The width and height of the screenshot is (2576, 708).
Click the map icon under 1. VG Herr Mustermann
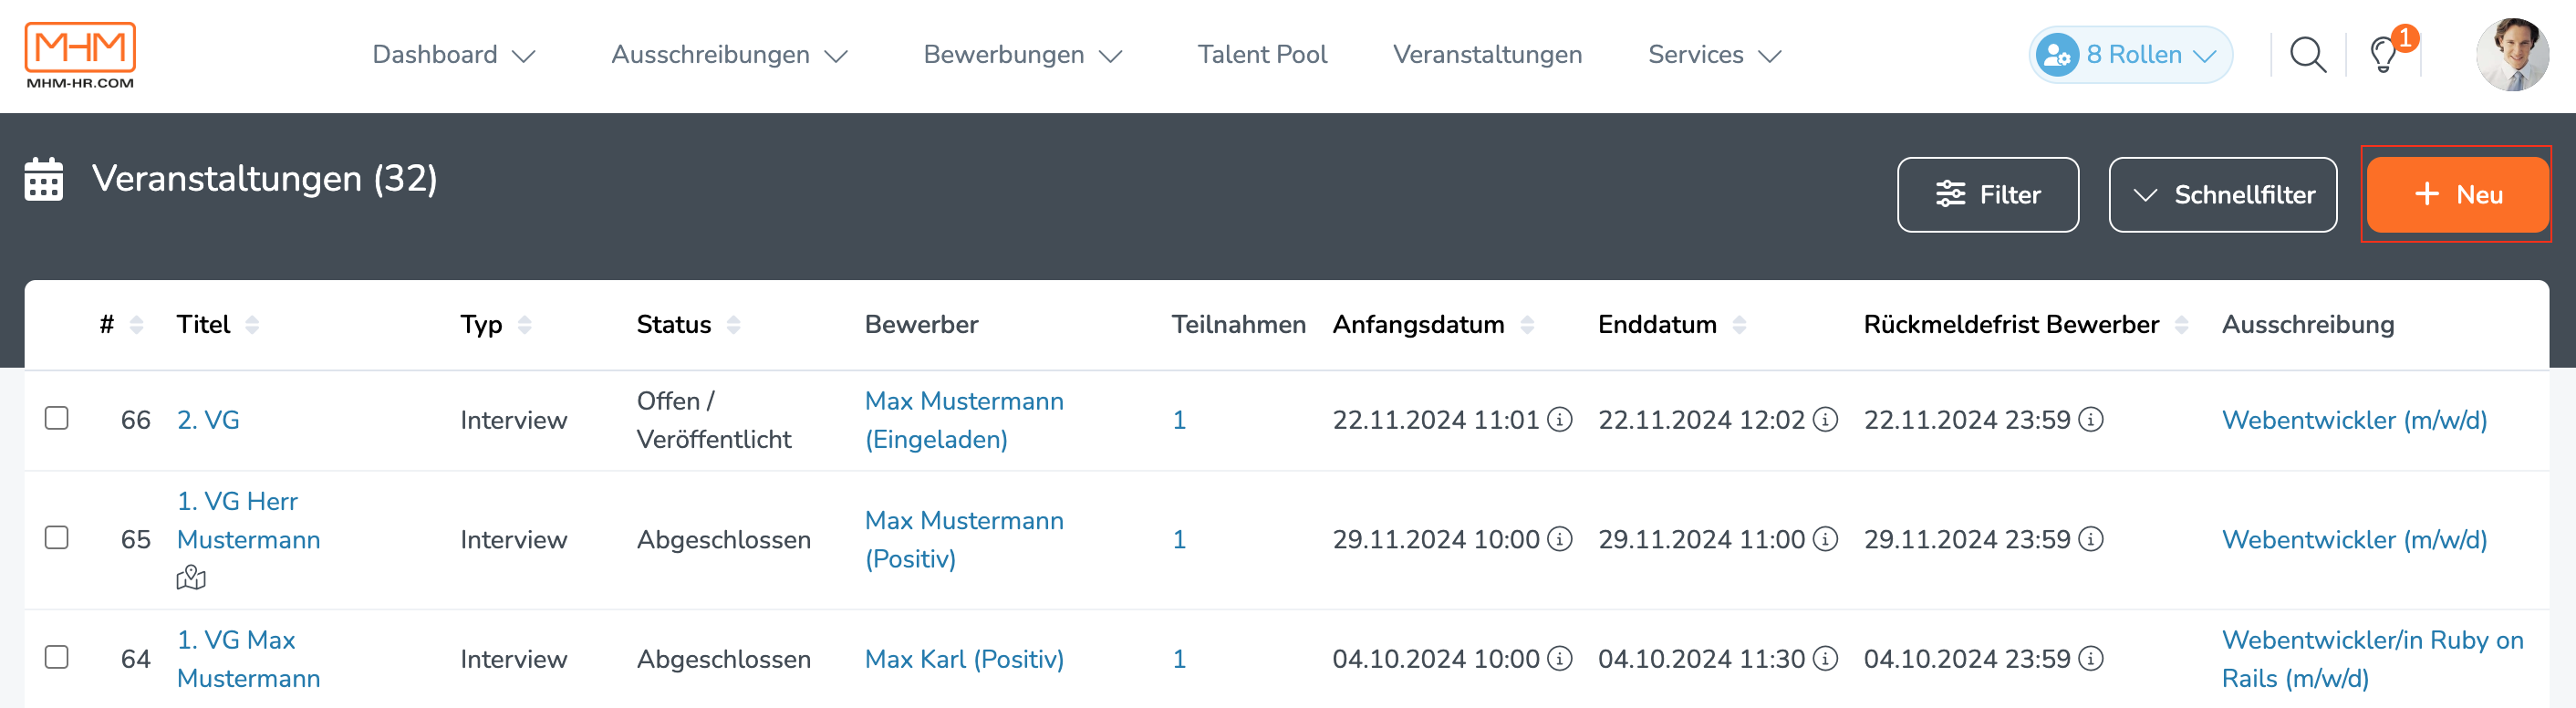(191, 578)
